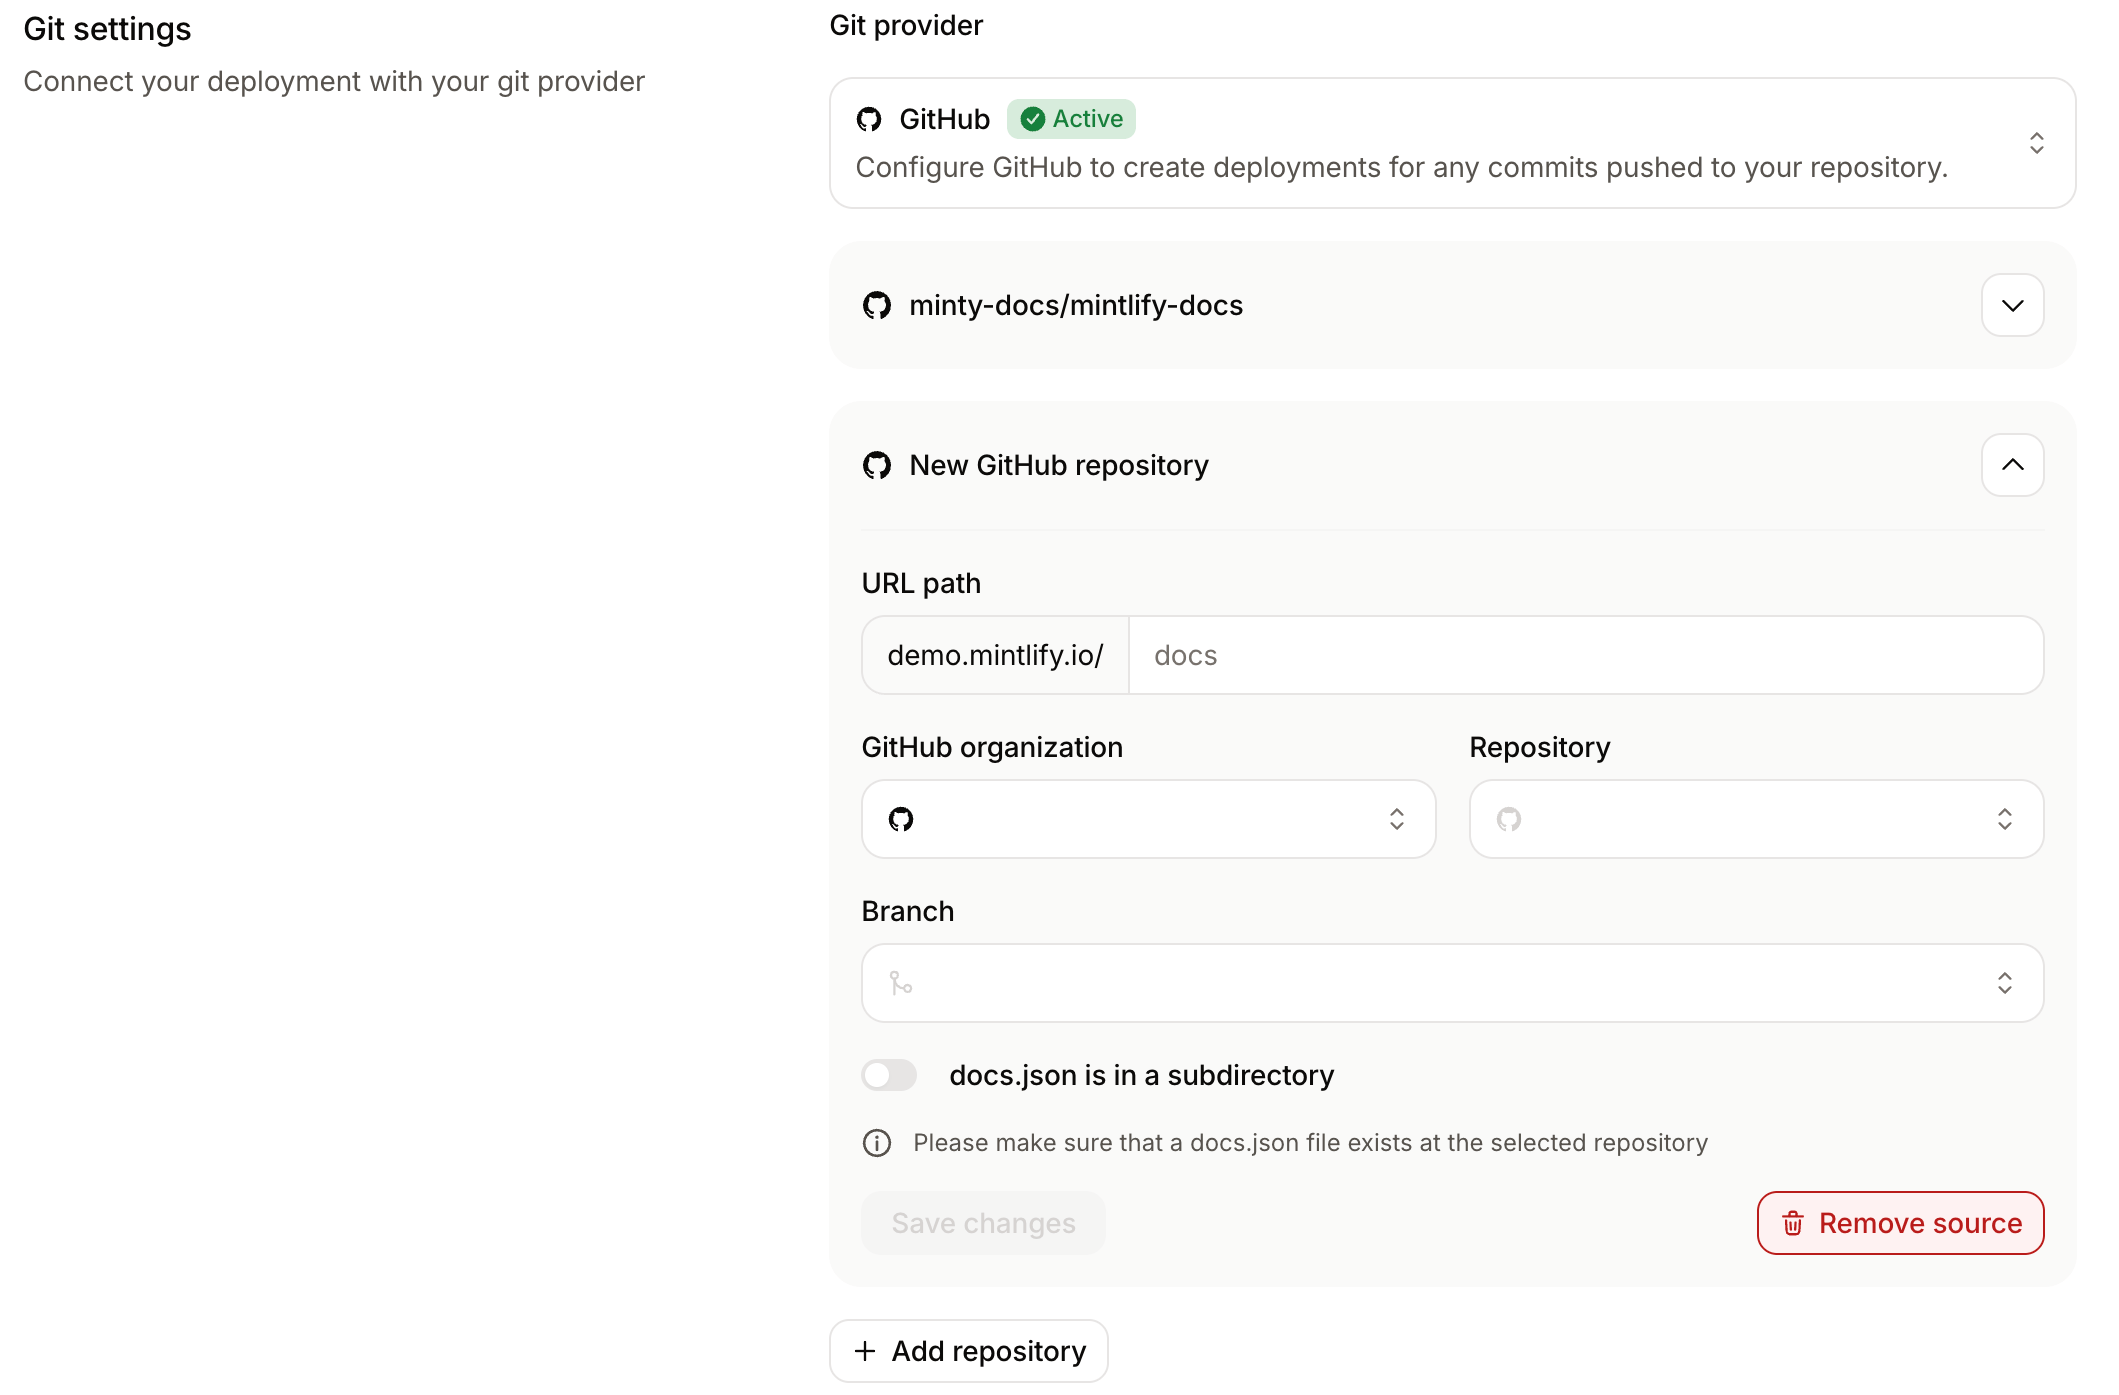Focus the URL path docs input field
The image size is (2119, 1395).
coord(1586,655)
